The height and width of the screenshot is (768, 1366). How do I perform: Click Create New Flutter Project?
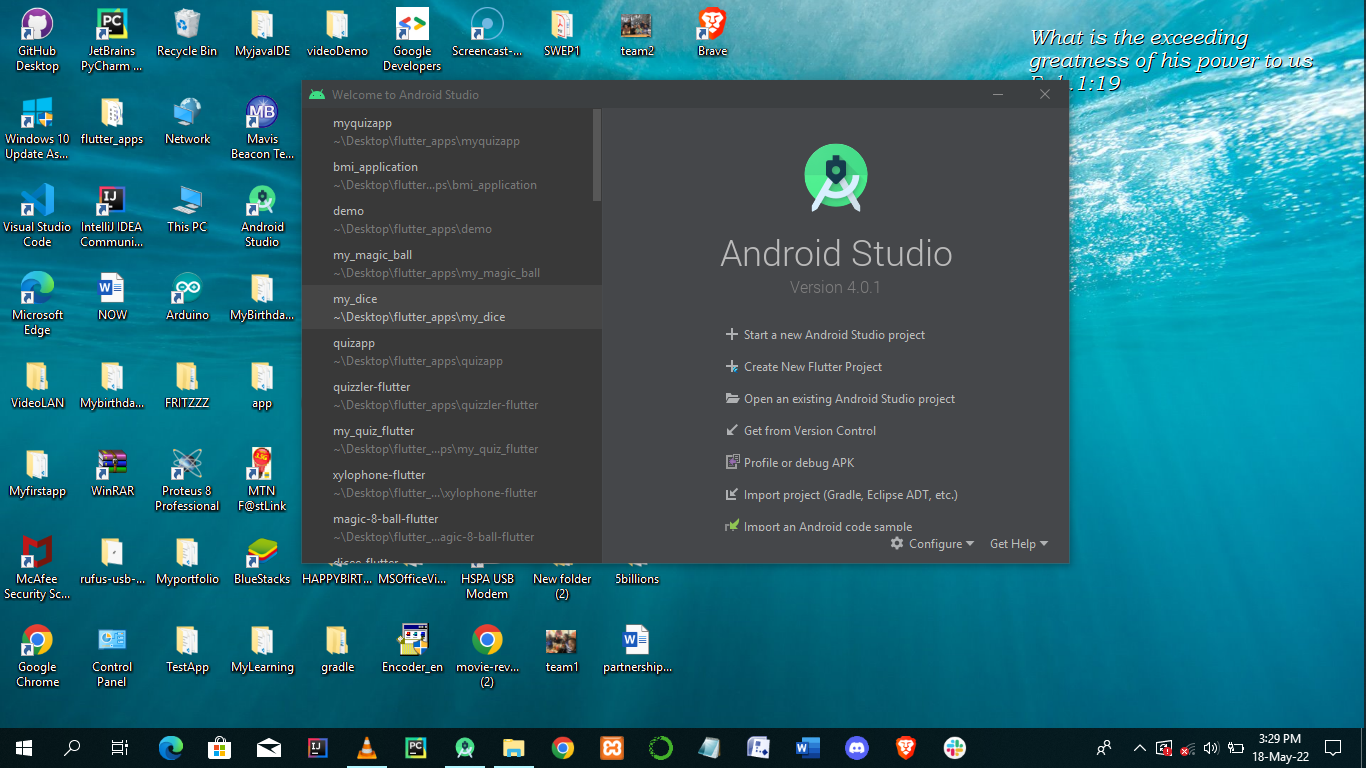804,367
